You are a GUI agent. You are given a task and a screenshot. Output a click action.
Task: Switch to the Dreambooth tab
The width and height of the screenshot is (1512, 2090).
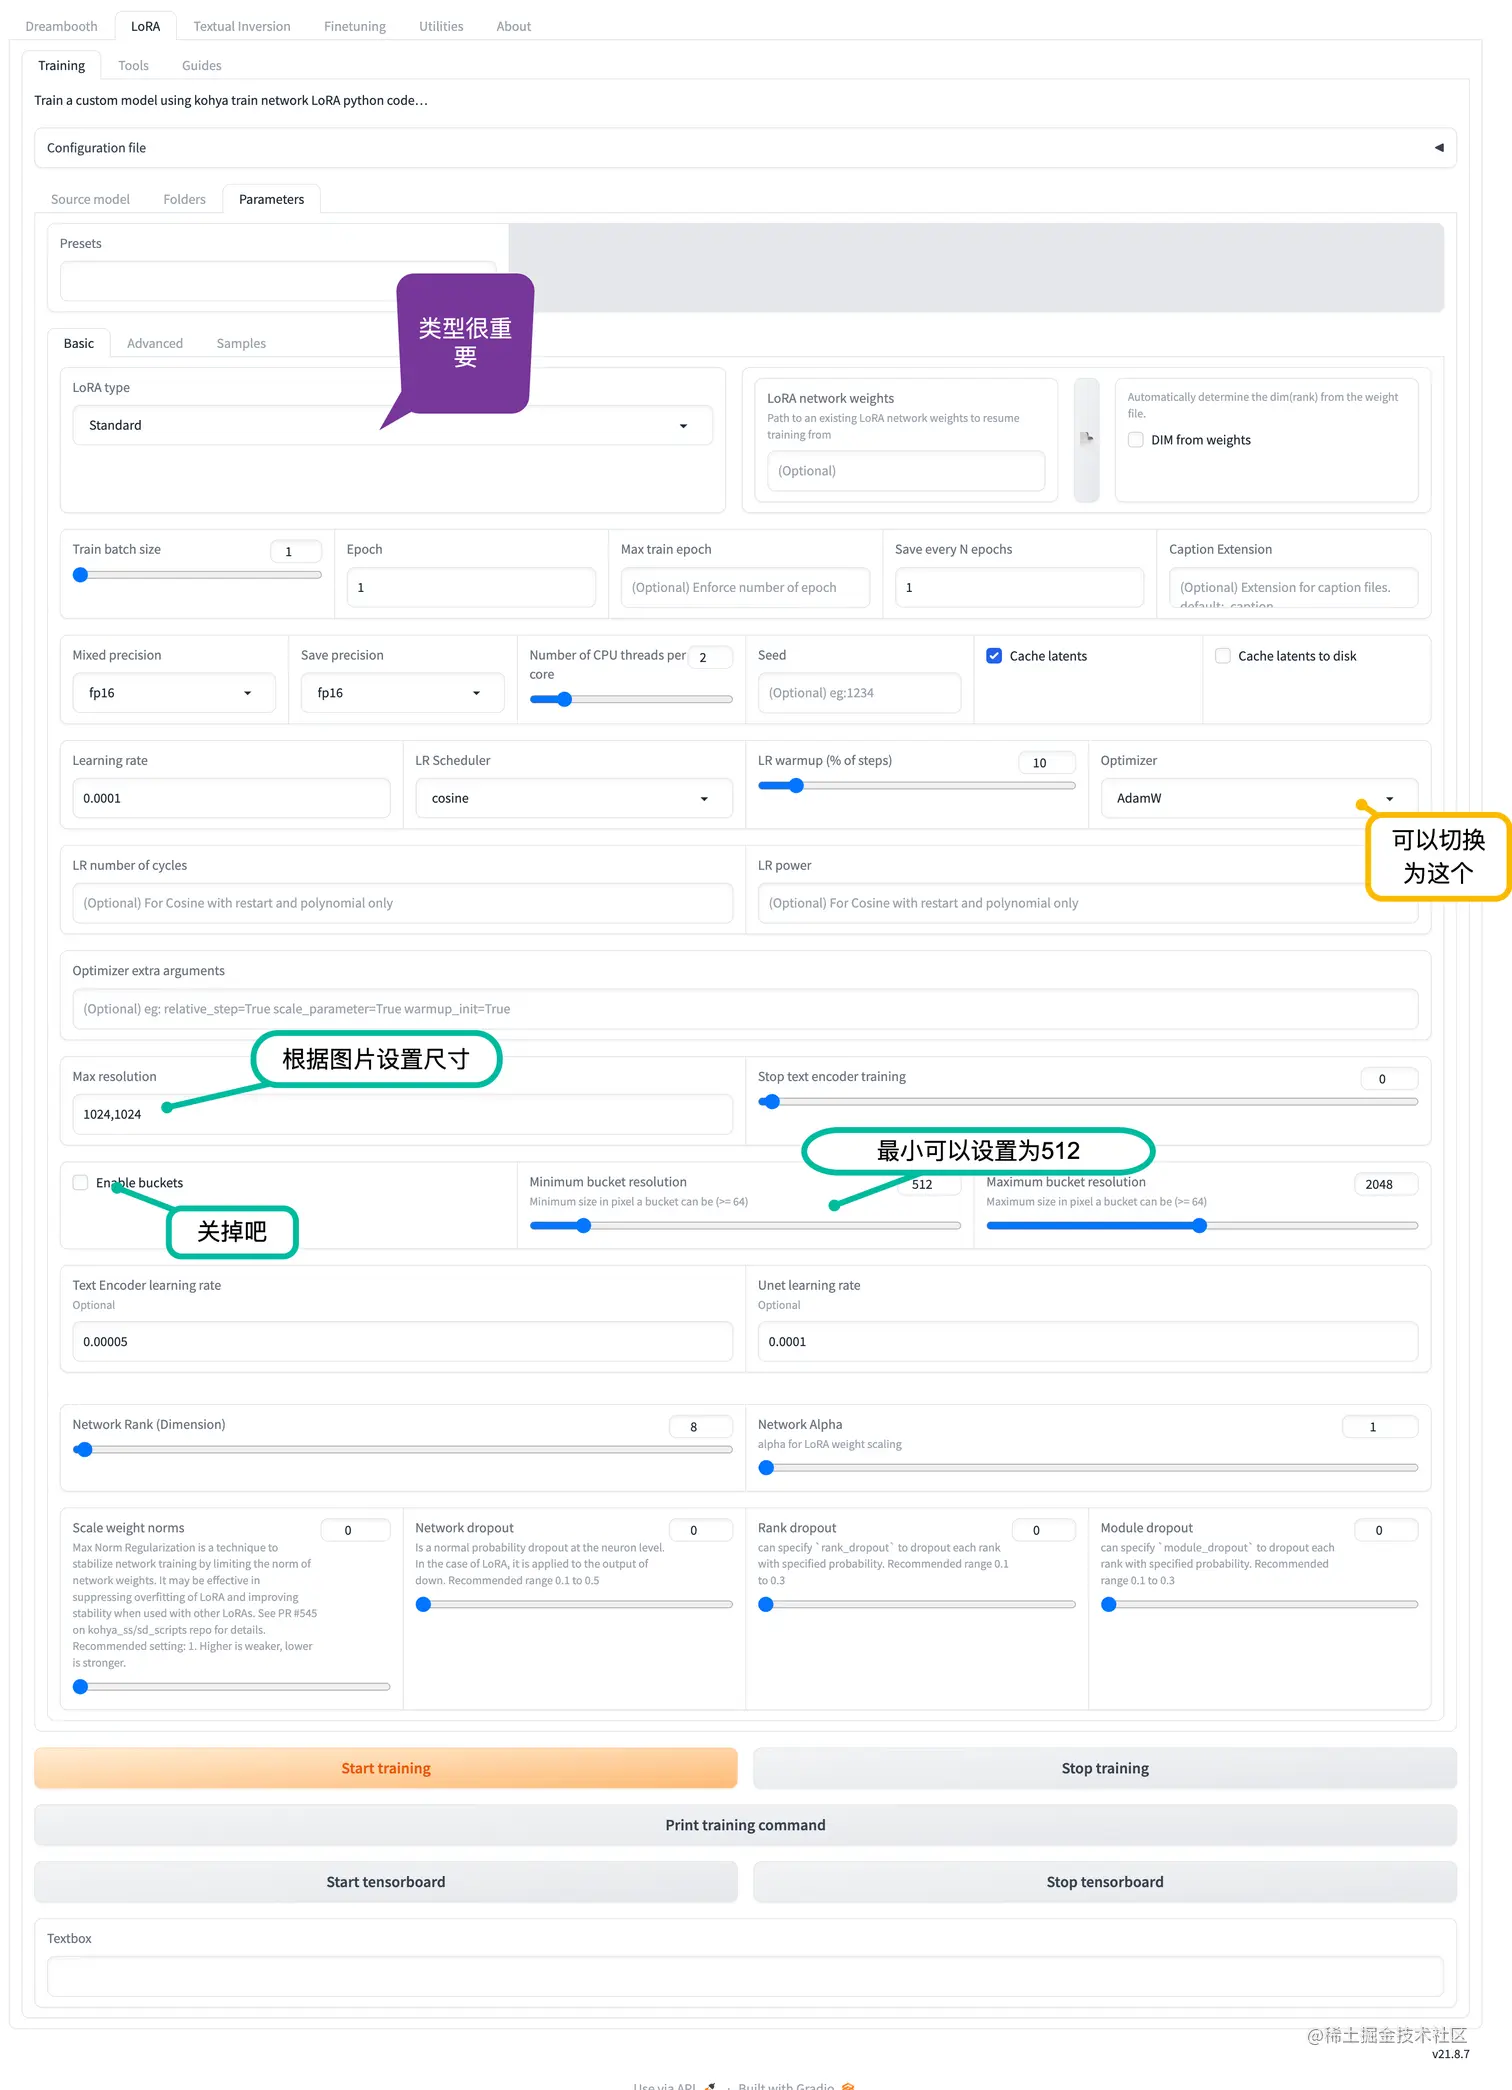pyautogui.click(x=62, y=26)
